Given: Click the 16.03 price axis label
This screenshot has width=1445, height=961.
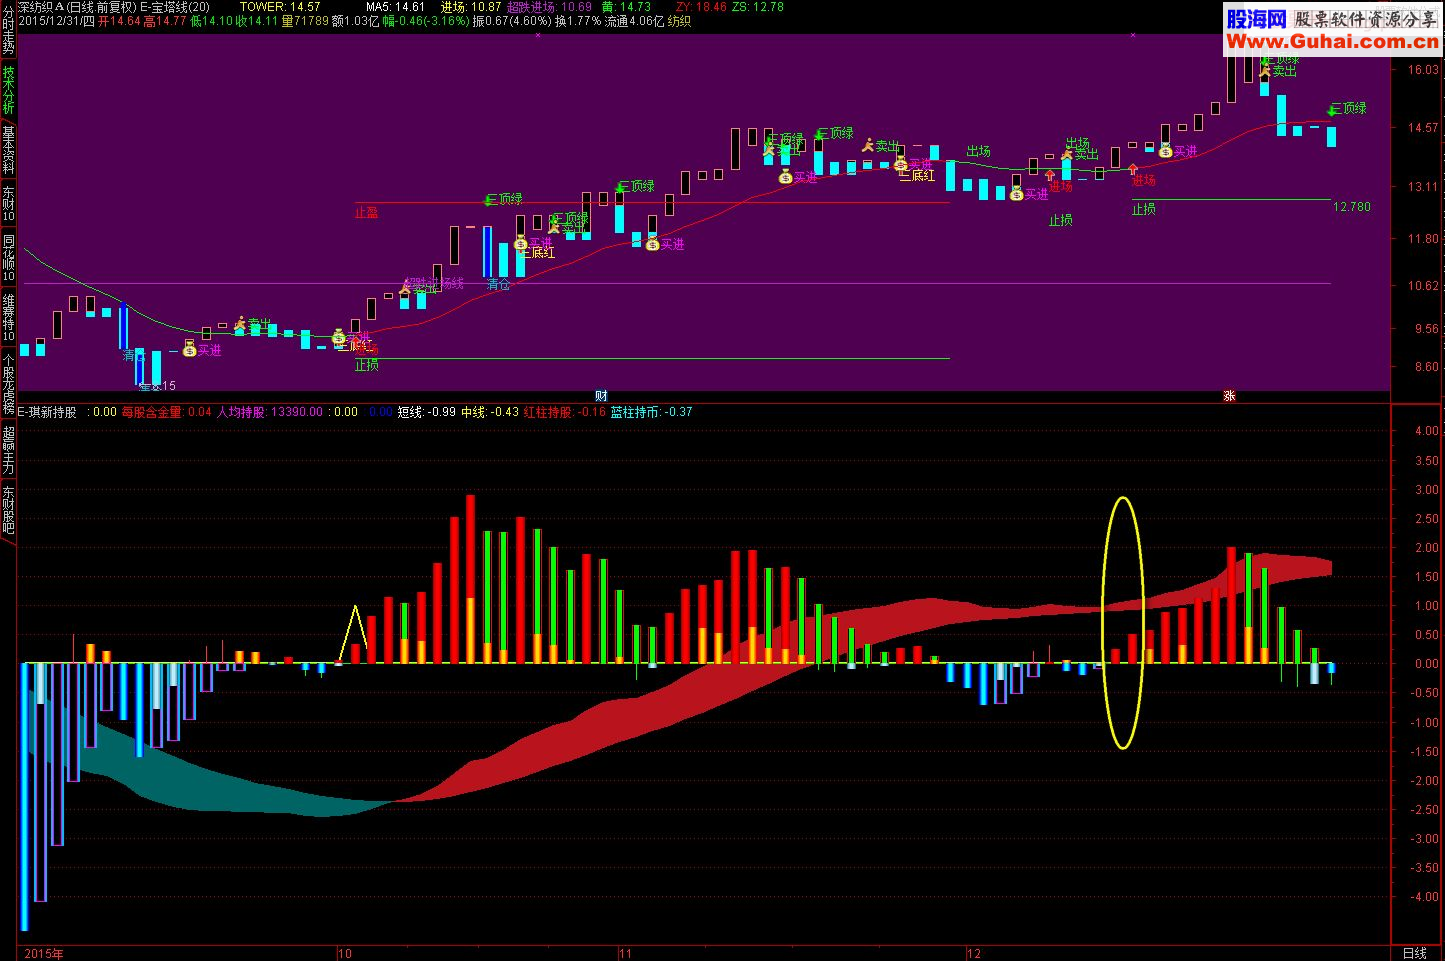Looking at the screenshot, I should click(x=1422, y=70).
